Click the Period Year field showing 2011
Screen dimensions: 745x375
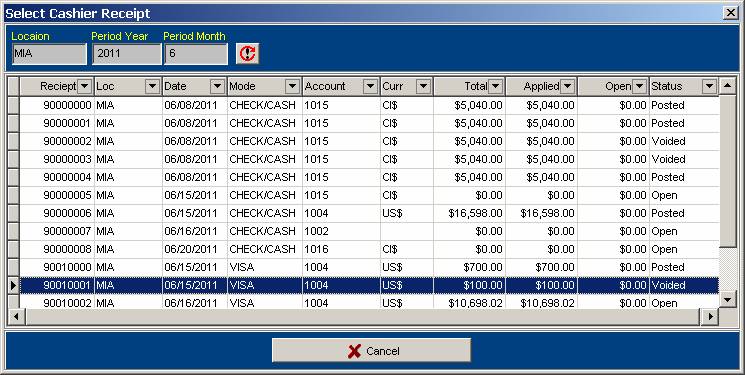127,54
